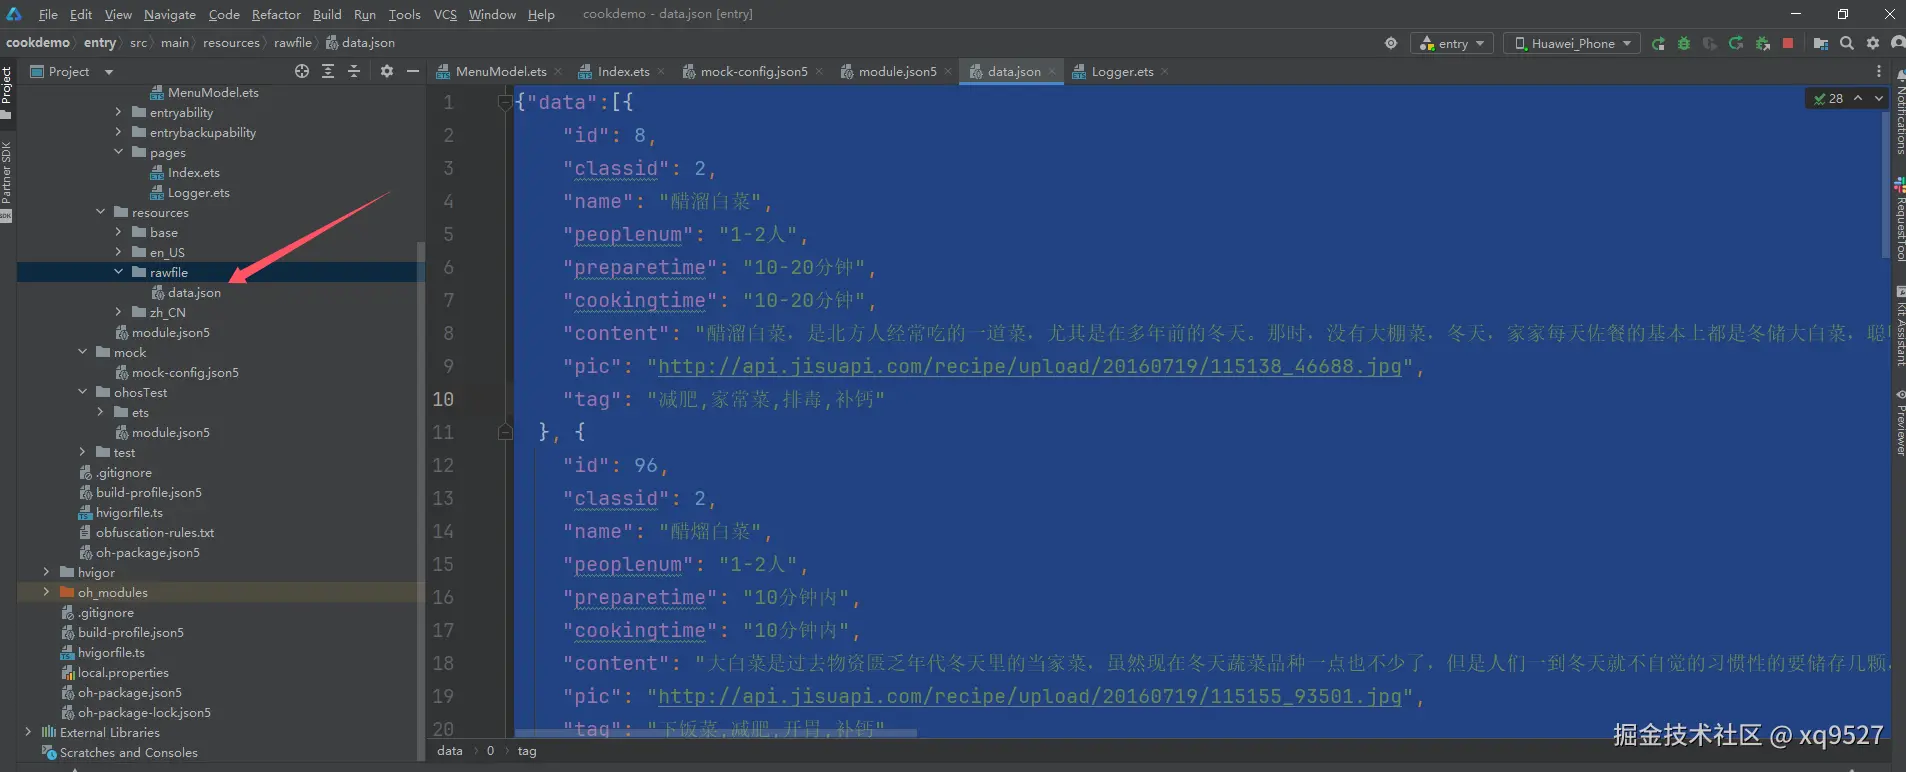Image resolution: width=1906 pixels, height=772 pixels.
Task: Close the MenuModel.ets editor tab
Action: point(558,72)
